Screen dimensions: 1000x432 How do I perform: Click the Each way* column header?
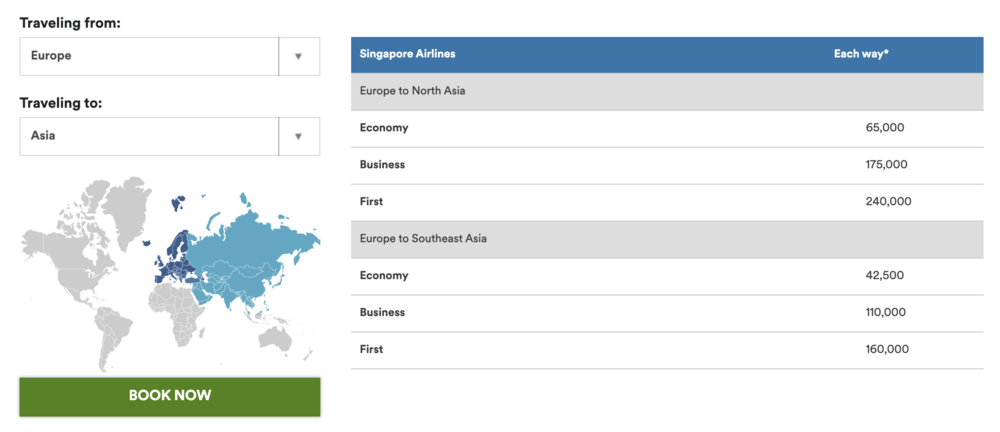pos(861,54)
